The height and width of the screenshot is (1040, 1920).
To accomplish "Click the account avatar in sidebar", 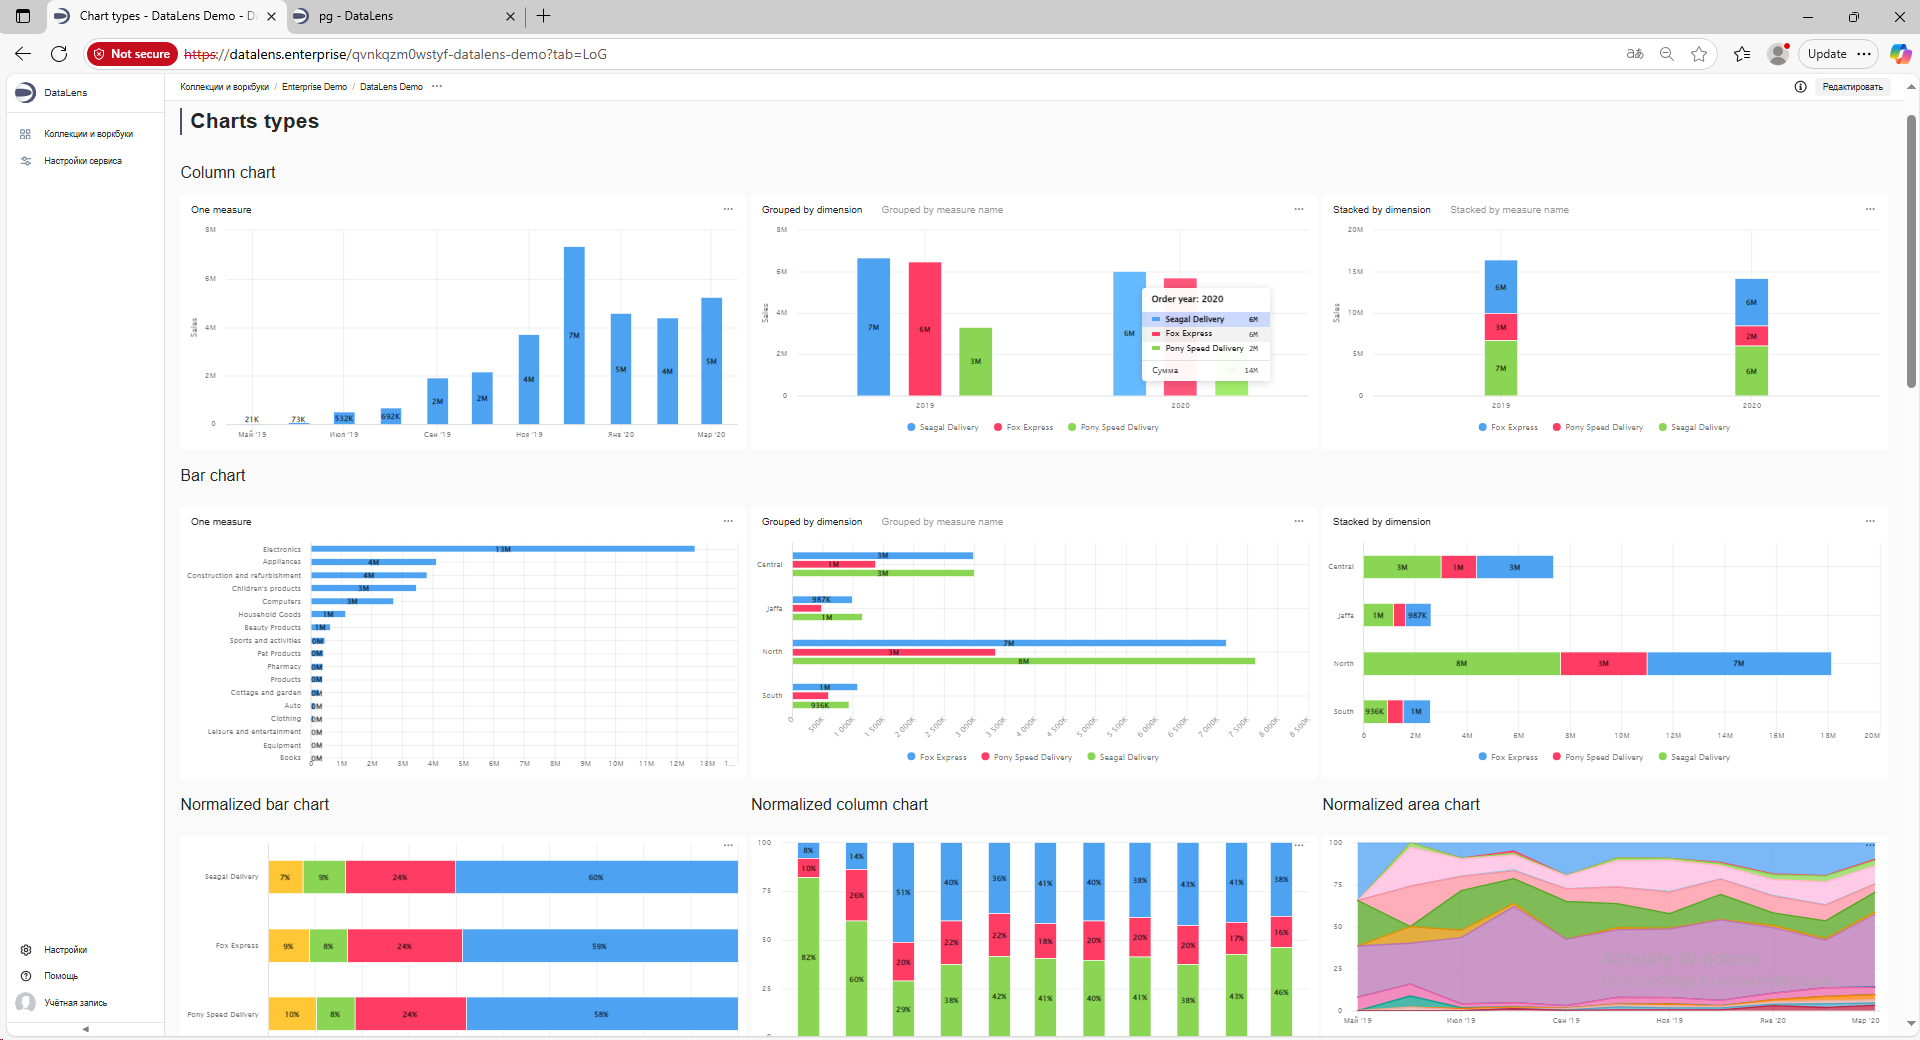I will [26, 1002].
